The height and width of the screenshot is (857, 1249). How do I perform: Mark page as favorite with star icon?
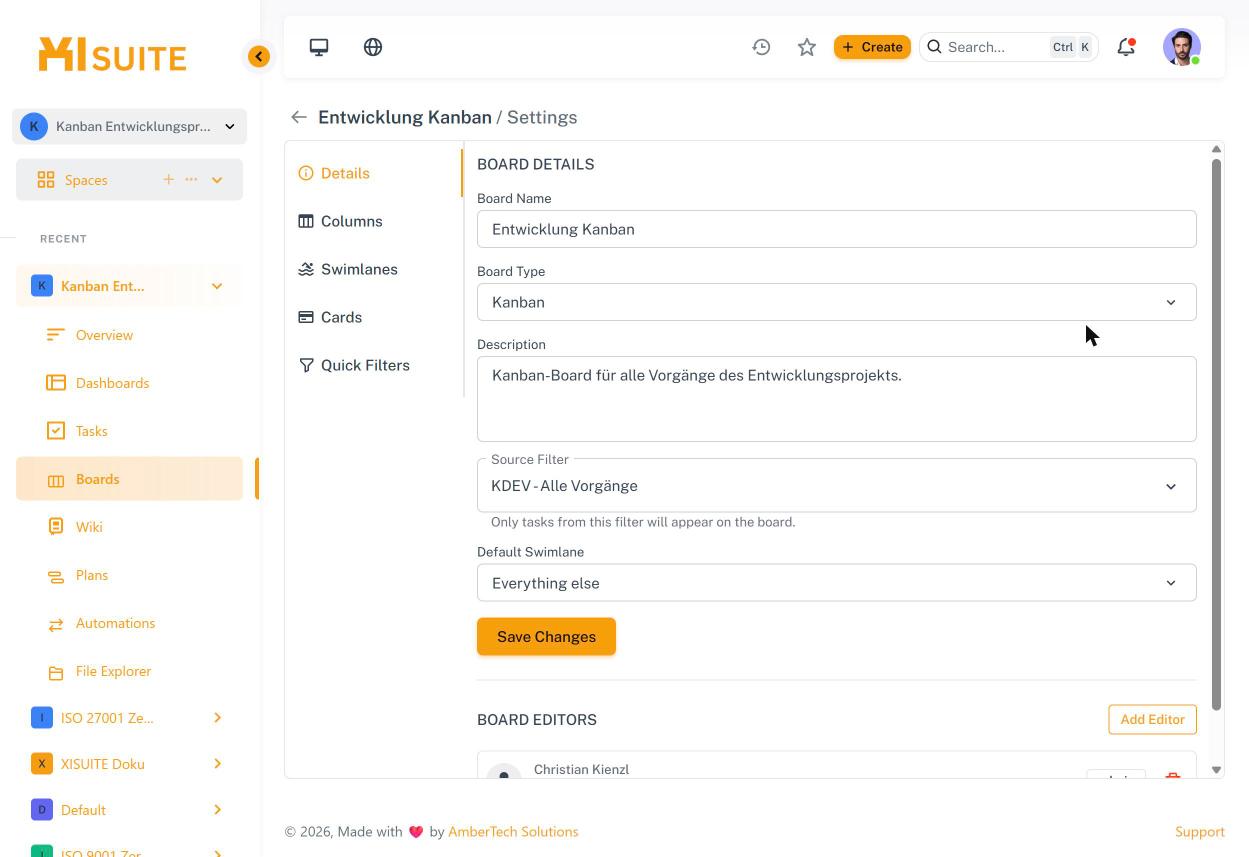(x=807, y=47)
